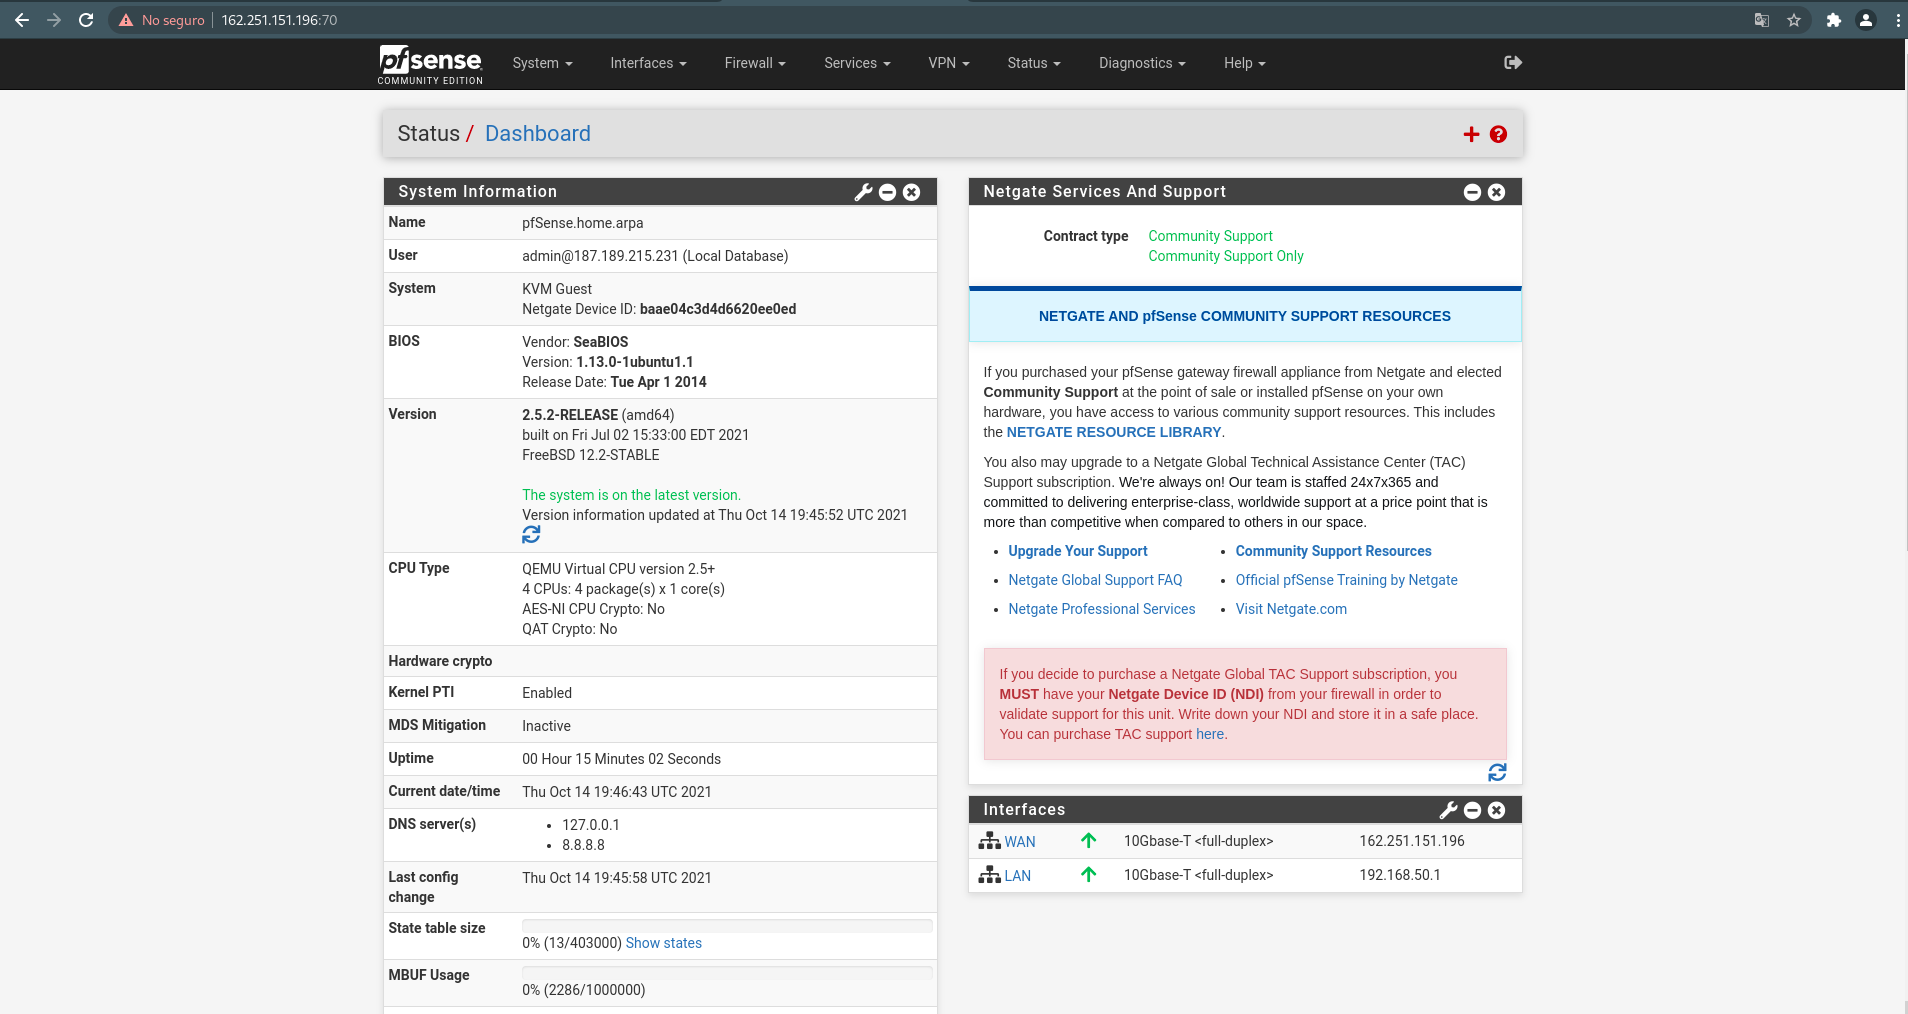
Task: Refresh Netgate support information icon
Action: coord(1497,772)
